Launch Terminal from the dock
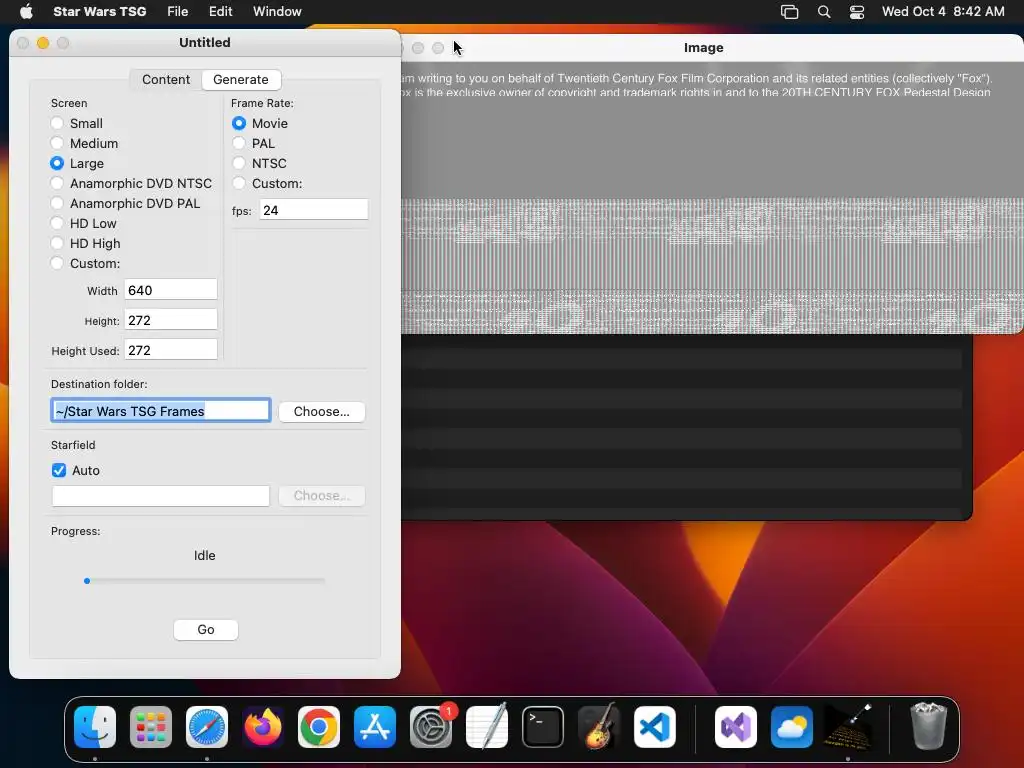The image size is (1024, 768). 543,727
